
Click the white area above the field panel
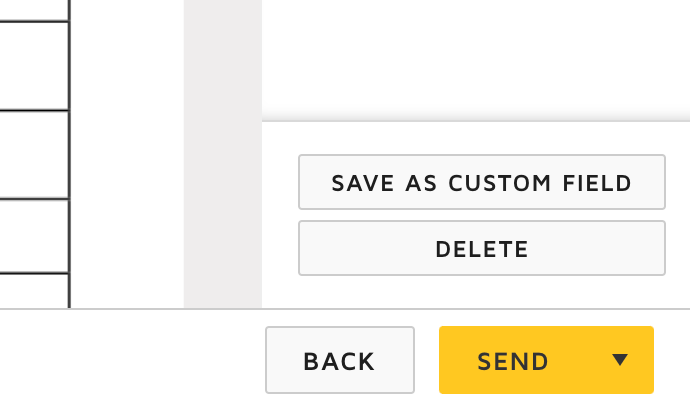click(x=476, y=55)
